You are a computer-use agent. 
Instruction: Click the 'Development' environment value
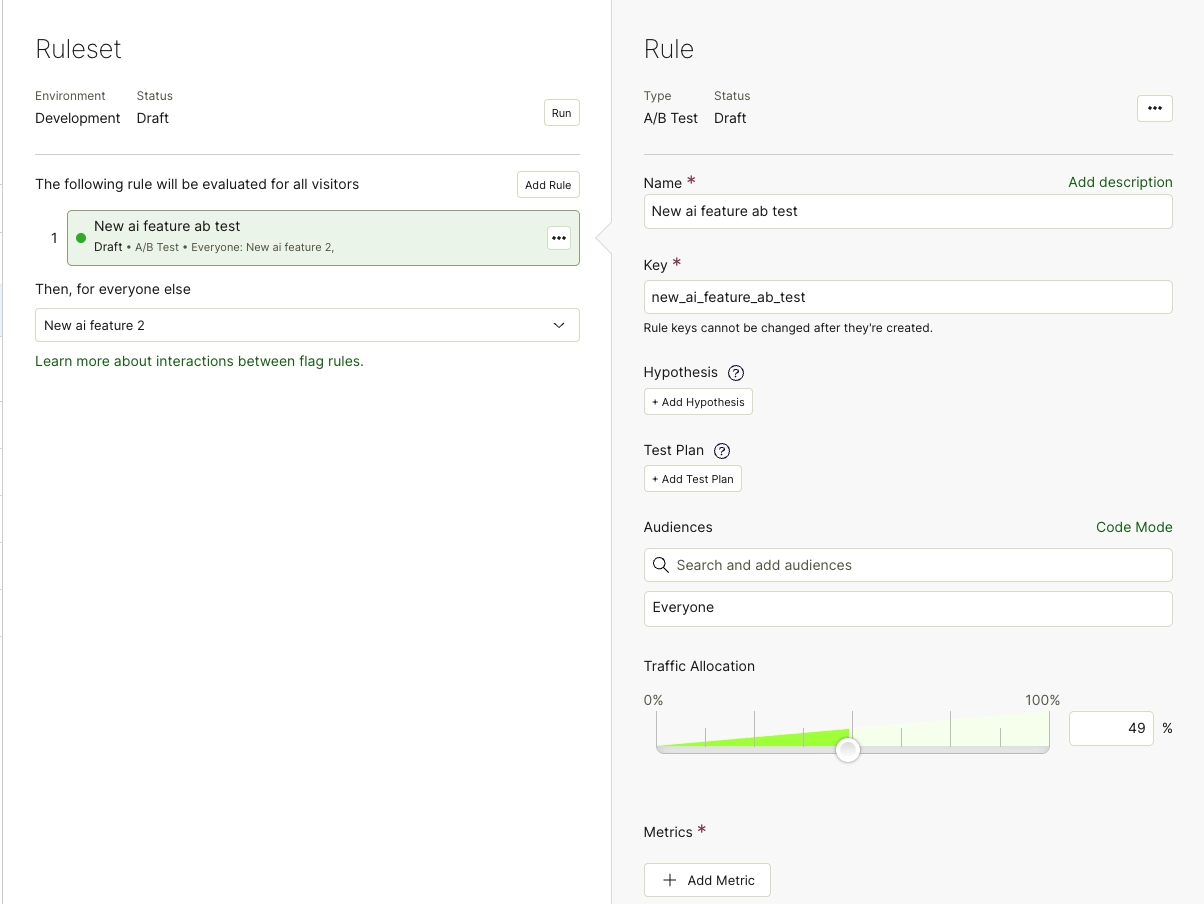pos(78,118)
